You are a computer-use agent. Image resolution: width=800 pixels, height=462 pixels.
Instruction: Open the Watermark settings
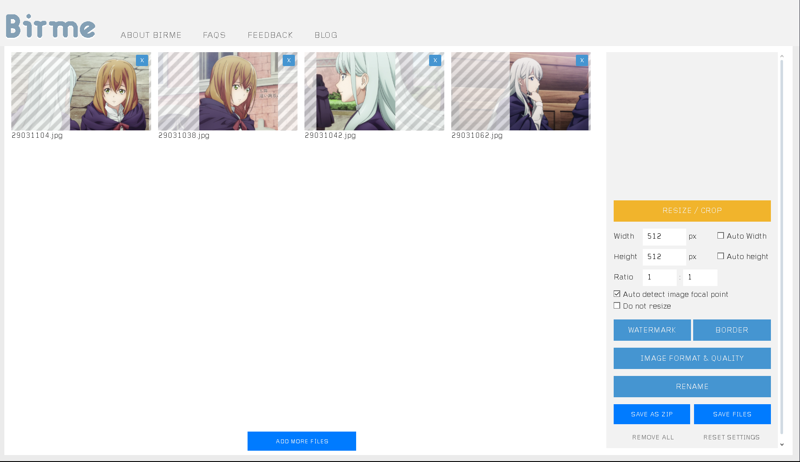(652, 330)
